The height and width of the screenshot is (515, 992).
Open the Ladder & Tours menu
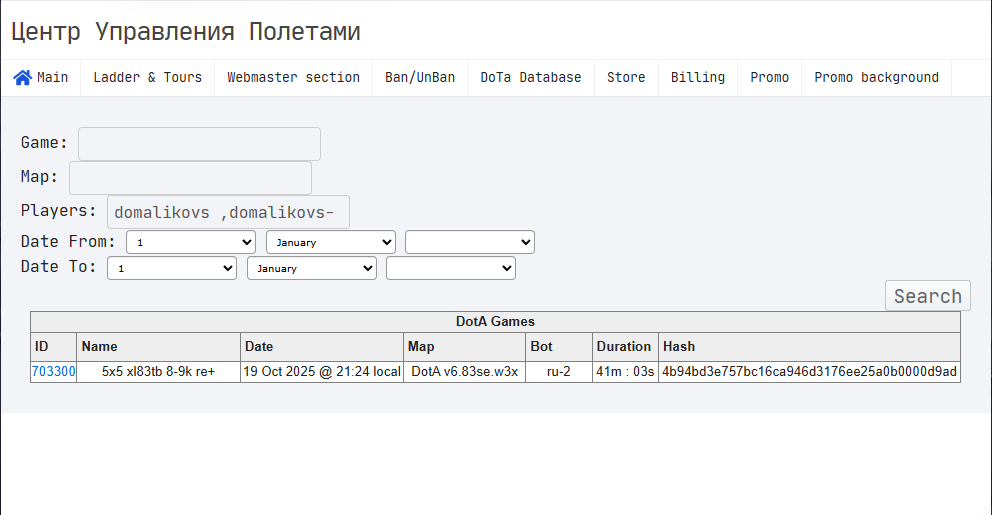147,77
